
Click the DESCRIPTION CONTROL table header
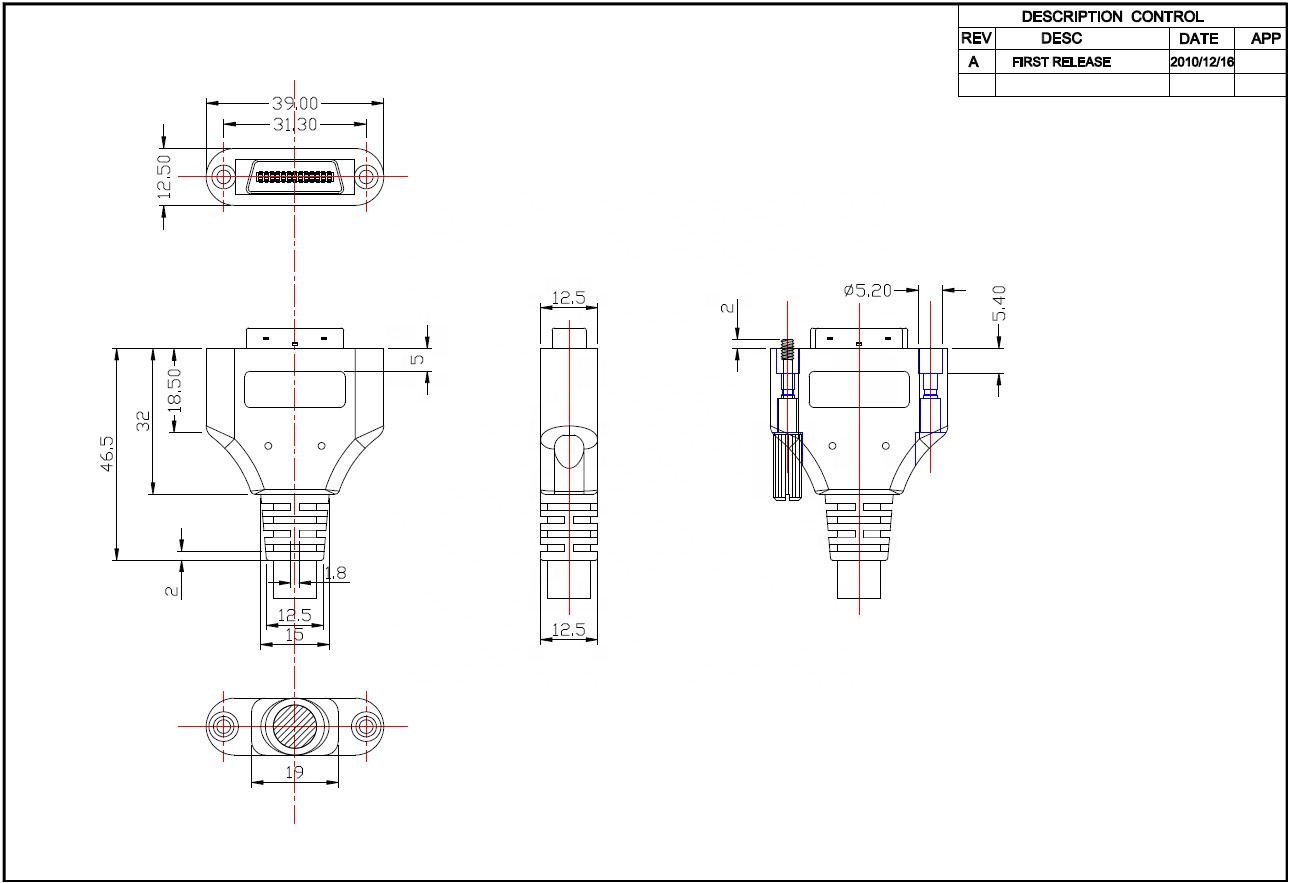pyautogui.click(x=1112, y=16)
